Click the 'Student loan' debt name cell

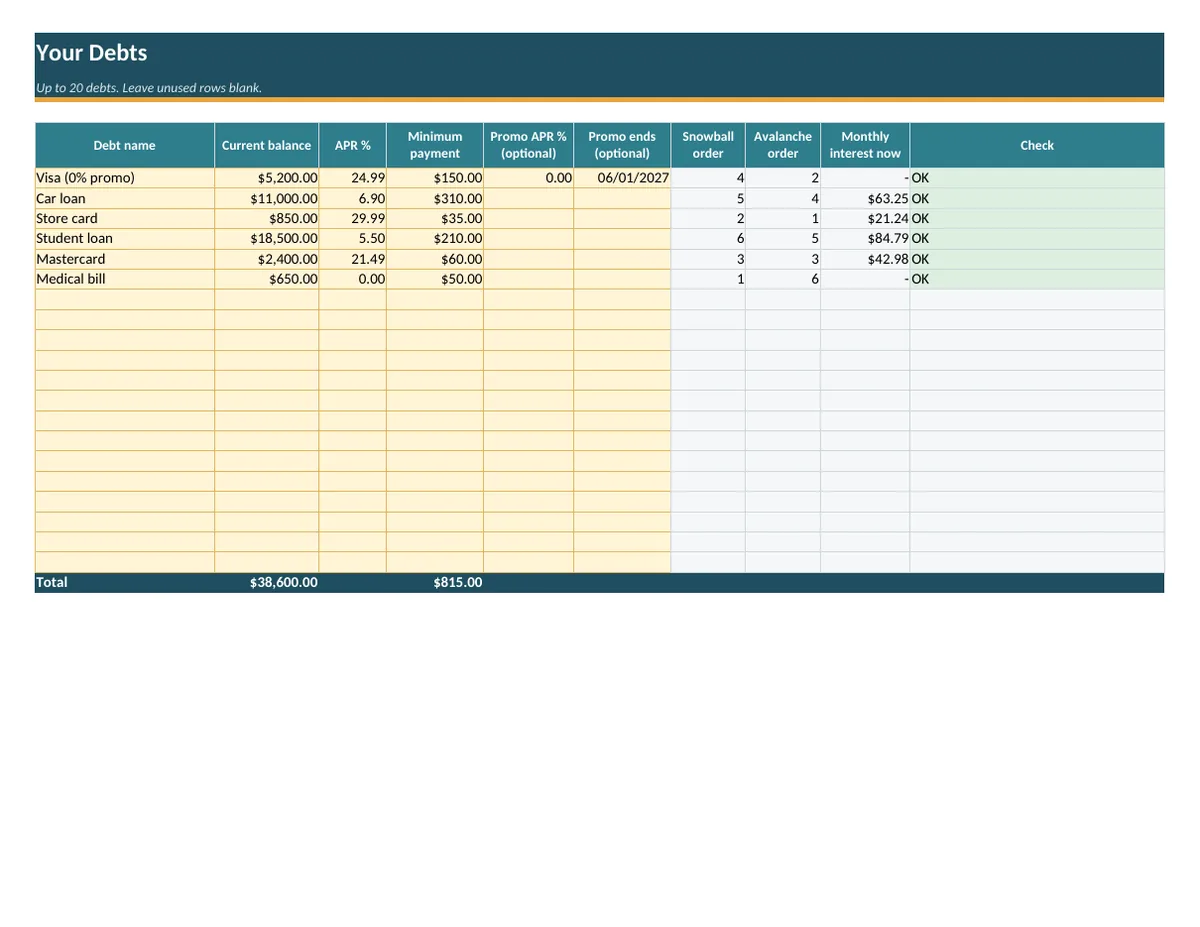click(x=125, y=238)
